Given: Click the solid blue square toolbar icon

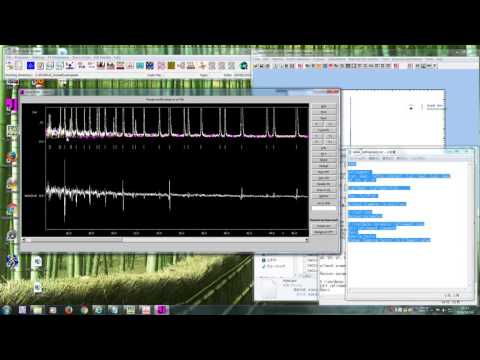Looking at the screenshot, I should click(x=31, y=66).
